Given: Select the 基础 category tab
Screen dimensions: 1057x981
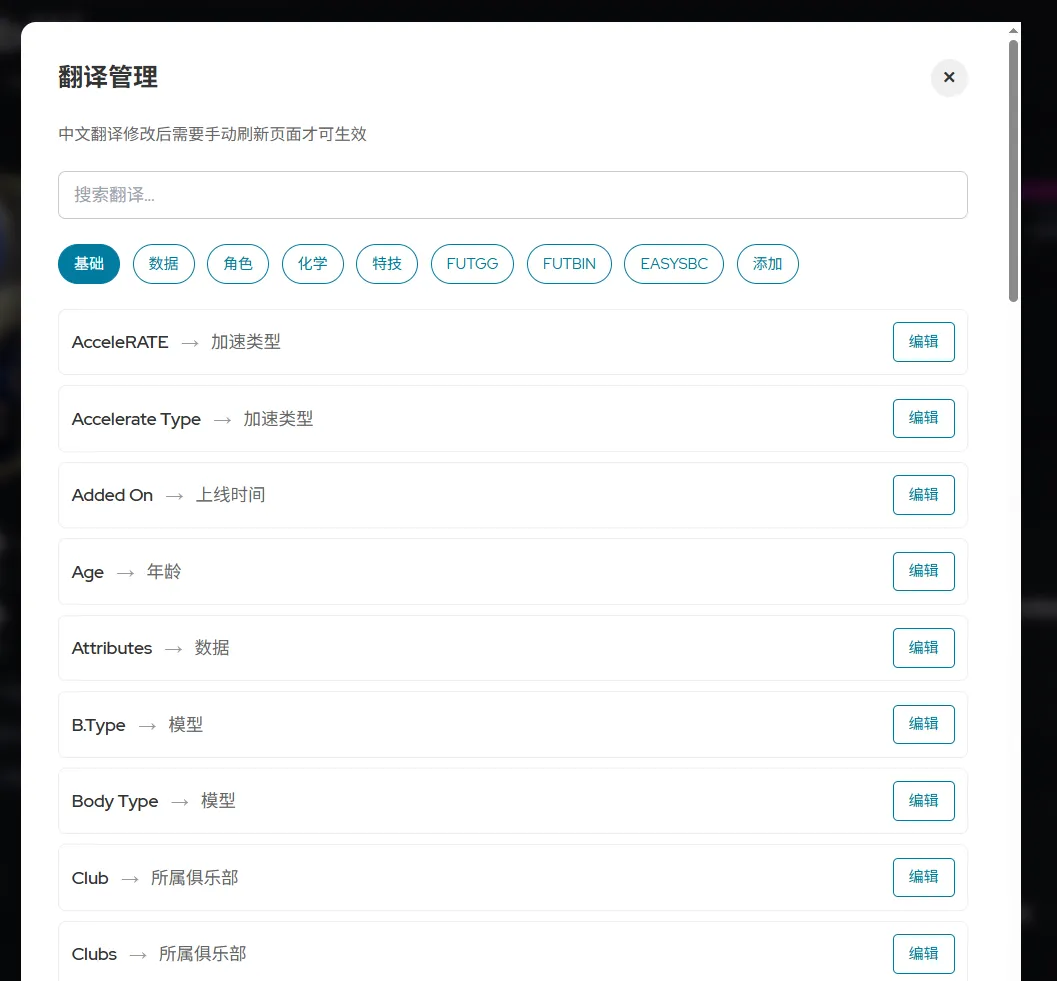Looking at the screenshot, I should [x=89, y=264].
